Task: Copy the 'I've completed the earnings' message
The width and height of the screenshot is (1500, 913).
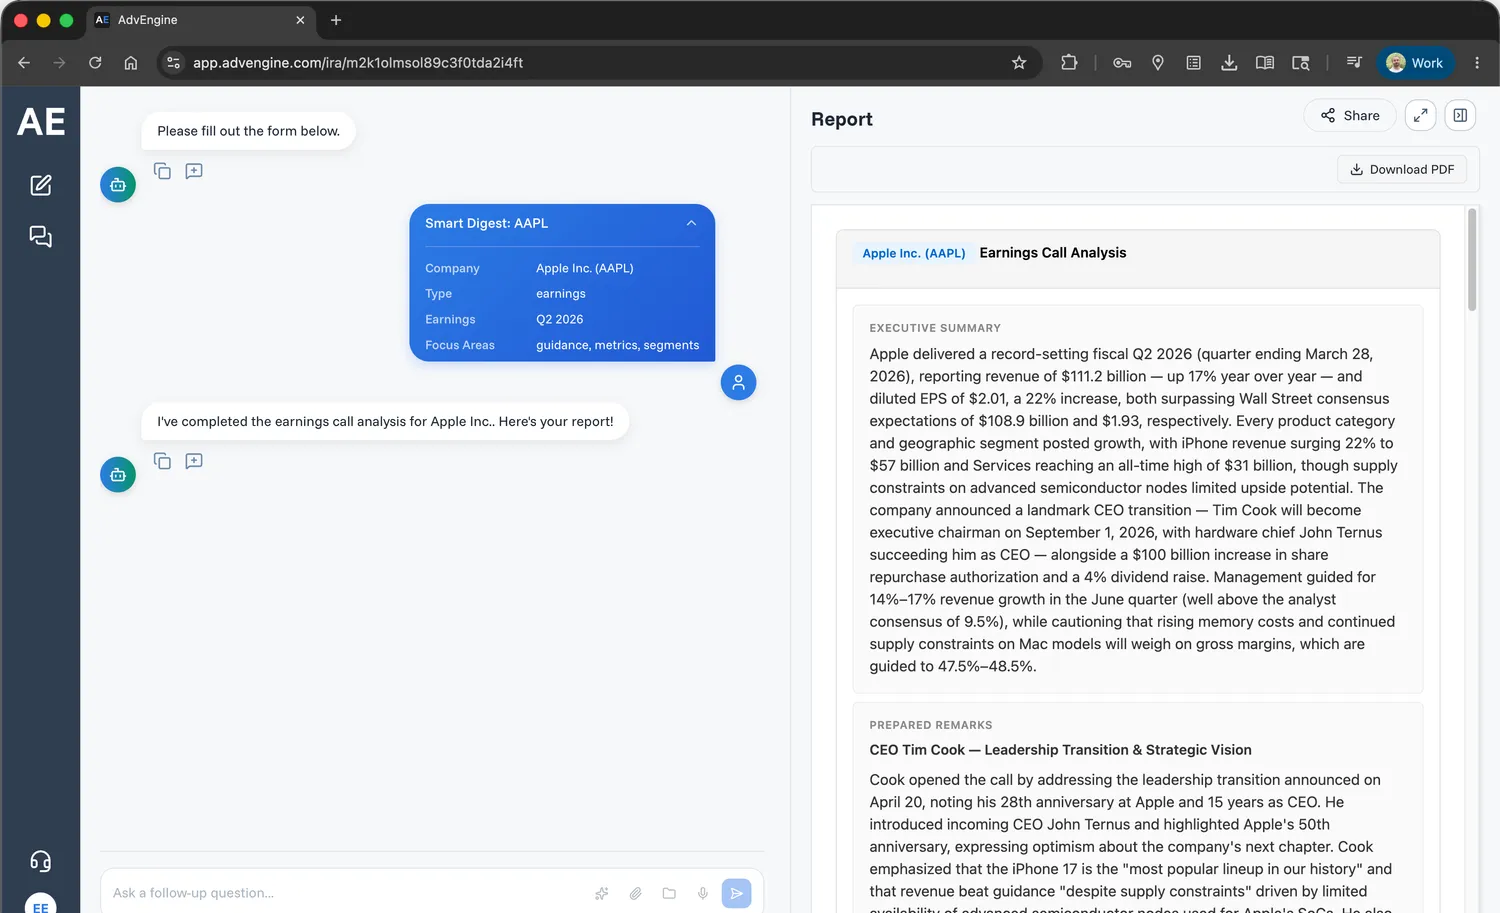Action: 162,461
